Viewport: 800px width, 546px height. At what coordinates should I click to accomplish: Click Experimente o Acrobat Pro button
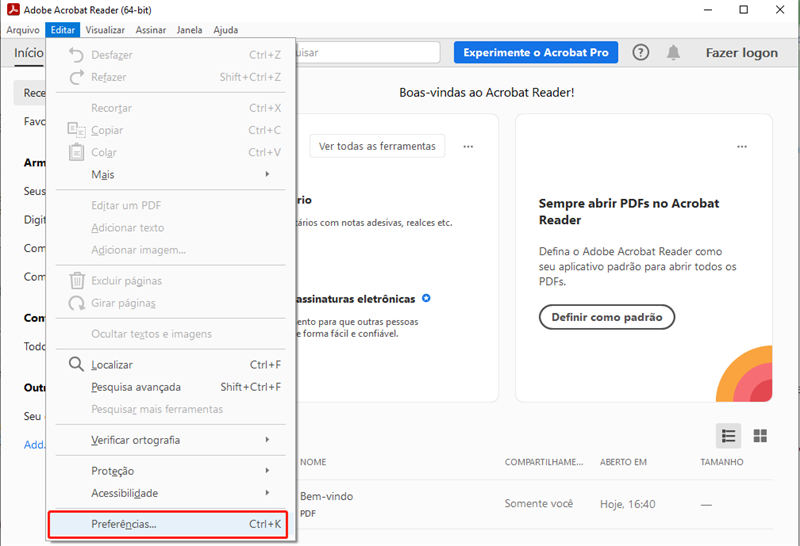coord(536,52)
